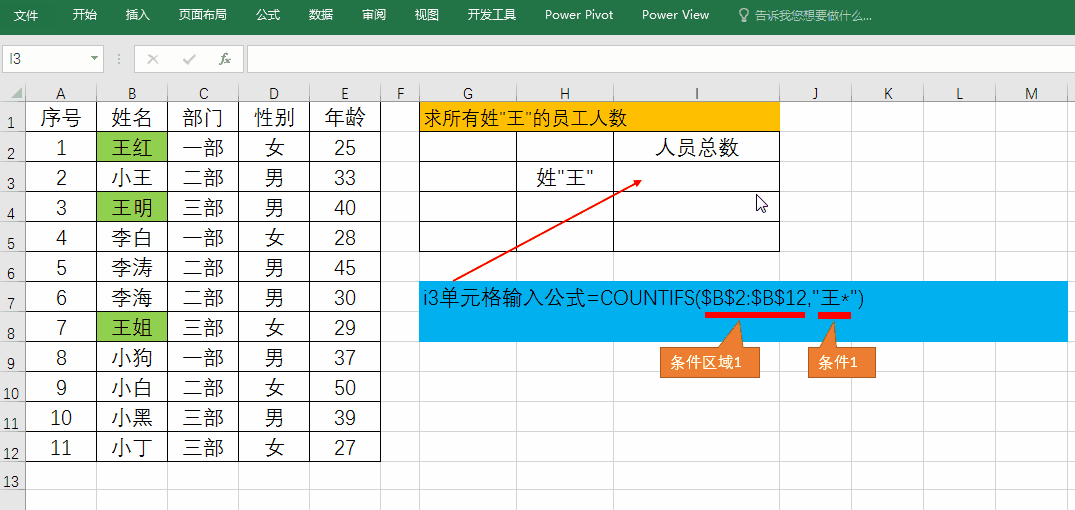This screenshot has height=510, width=1075.
Task: Expand the Name Box dropdown arrow
Action: [x=95, y=59]
